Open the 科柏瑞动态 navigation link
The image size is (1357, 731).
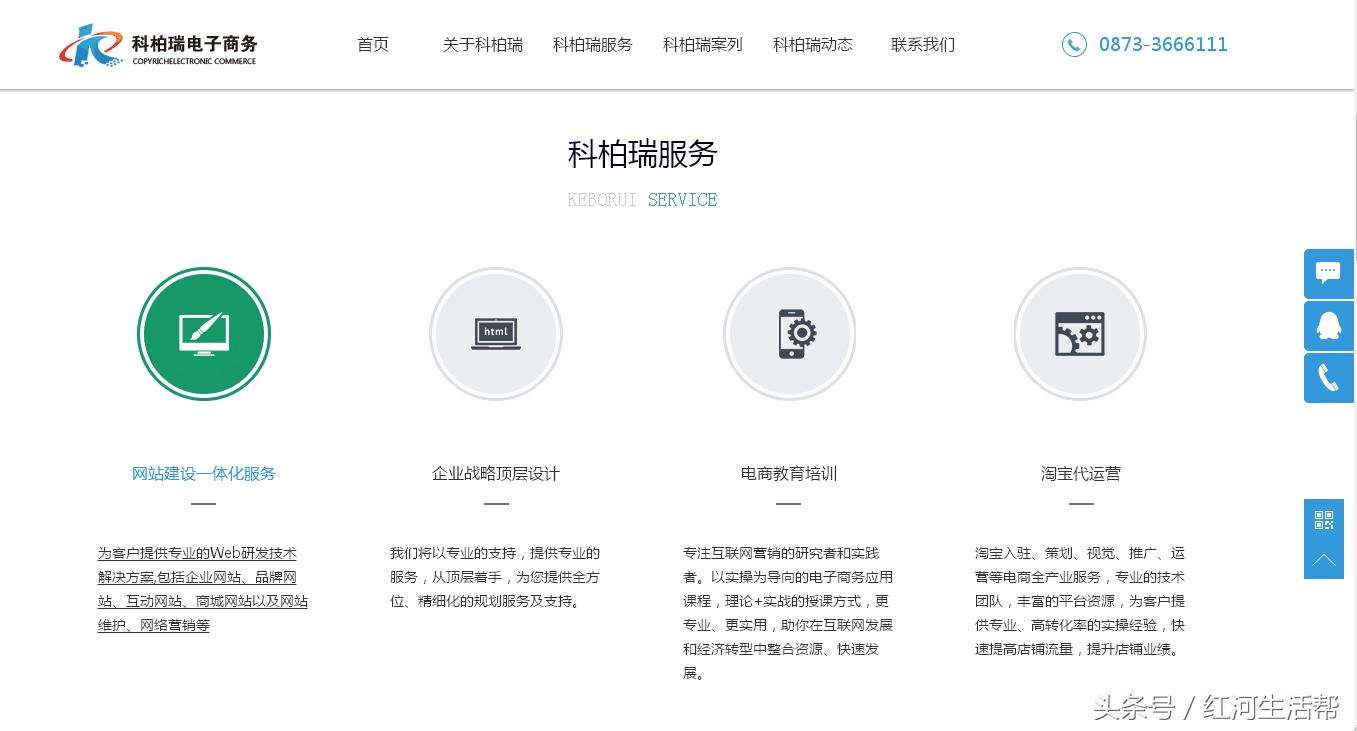tap(812, 44)
